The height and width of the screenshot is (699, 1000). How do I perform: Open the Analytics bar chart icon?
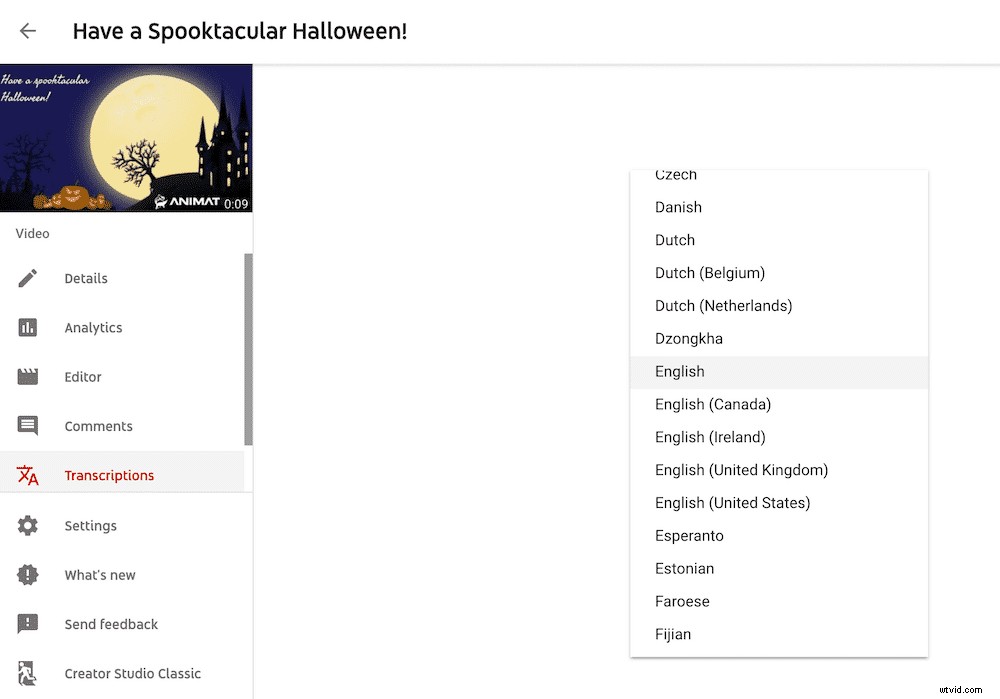tap(28, 327)
